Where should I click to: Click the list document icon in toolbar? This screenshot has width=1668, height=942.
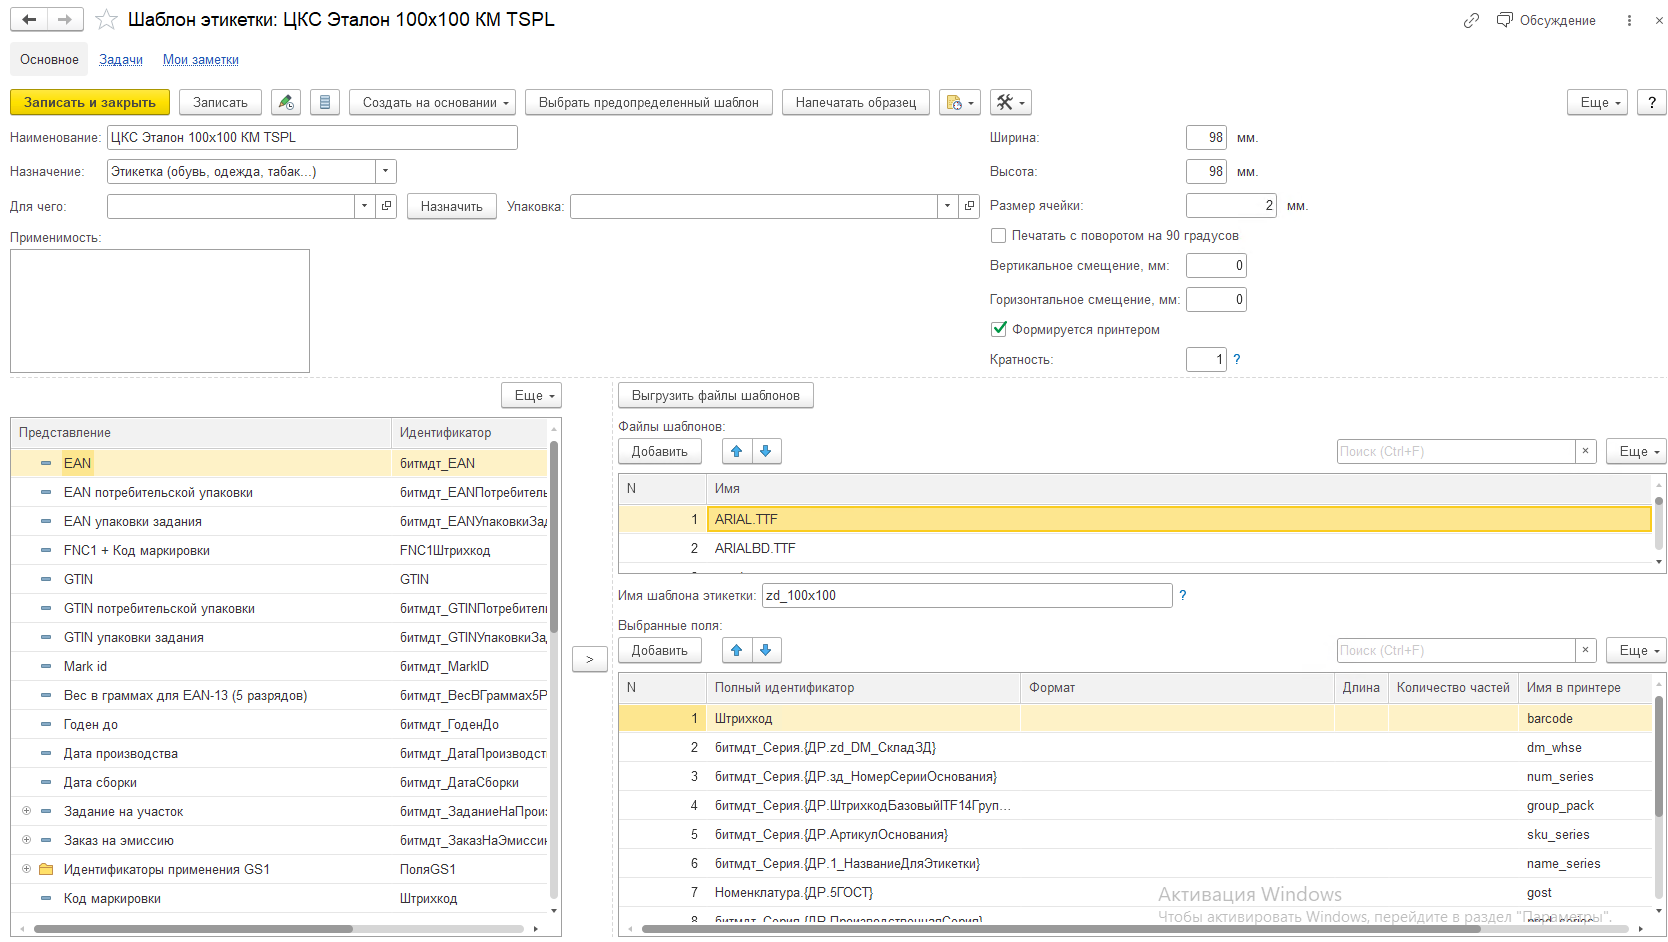(x=325, y=102)
